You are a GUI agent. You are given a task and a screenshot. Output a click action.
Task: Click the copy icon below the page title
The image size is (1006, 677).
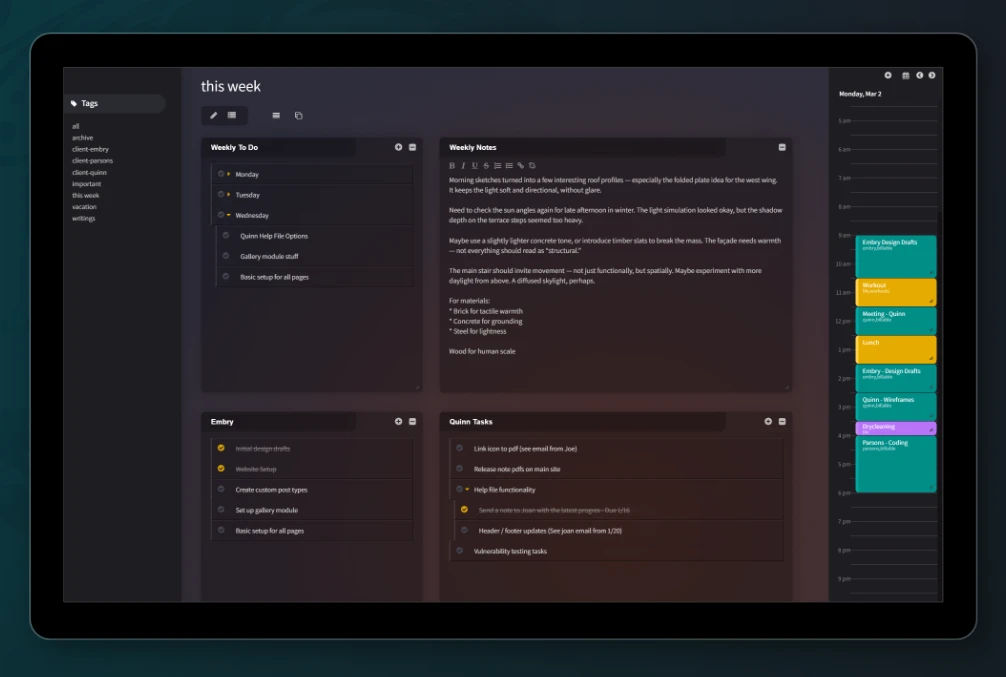(298, 115)
